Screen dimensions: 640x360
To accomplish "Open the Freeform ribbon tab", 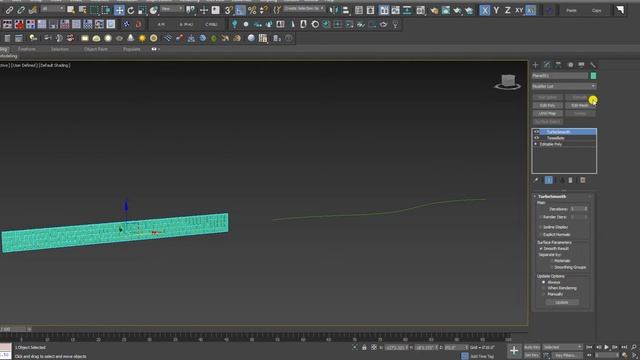I will click(27, 49).
